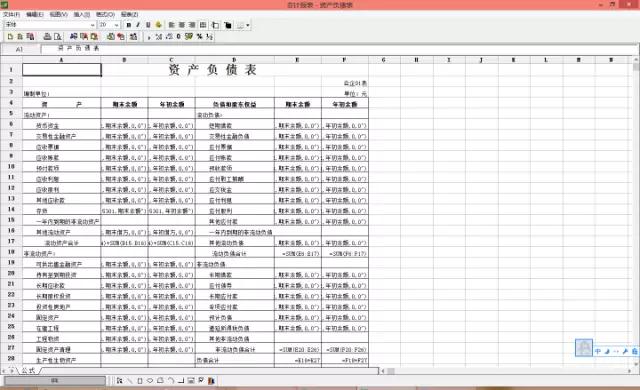Select the ellipse drawing tool

click(x=150, y=381)
